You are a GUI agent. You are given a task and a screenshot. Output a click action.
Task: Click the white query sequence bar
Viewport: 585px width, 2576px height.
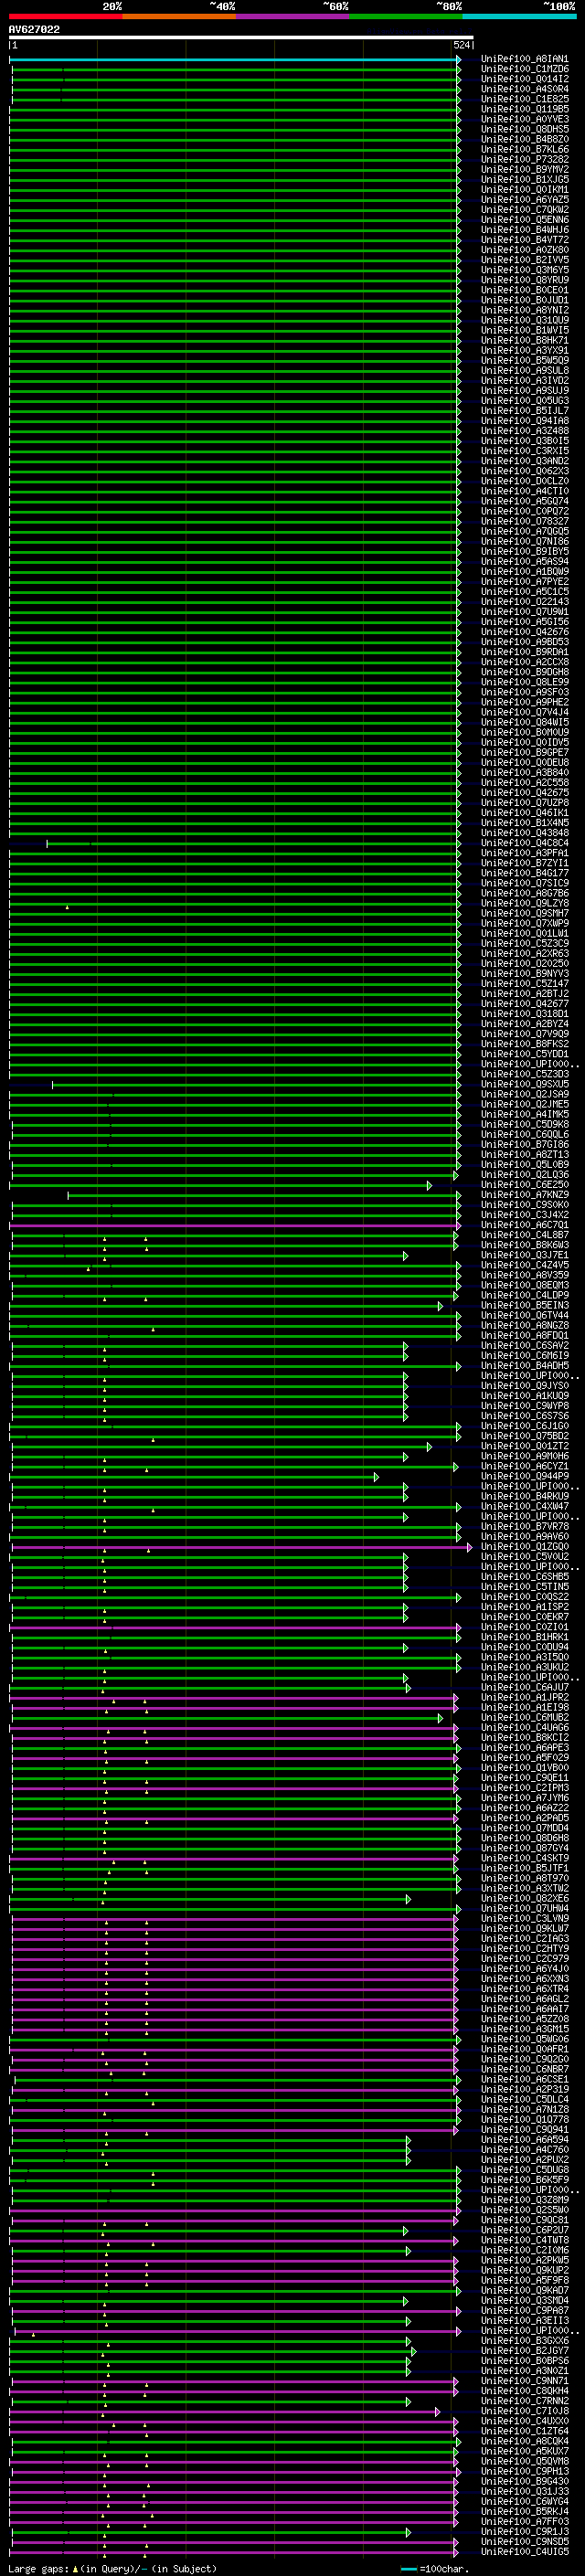pyautogui.click(x=241, y=38)
